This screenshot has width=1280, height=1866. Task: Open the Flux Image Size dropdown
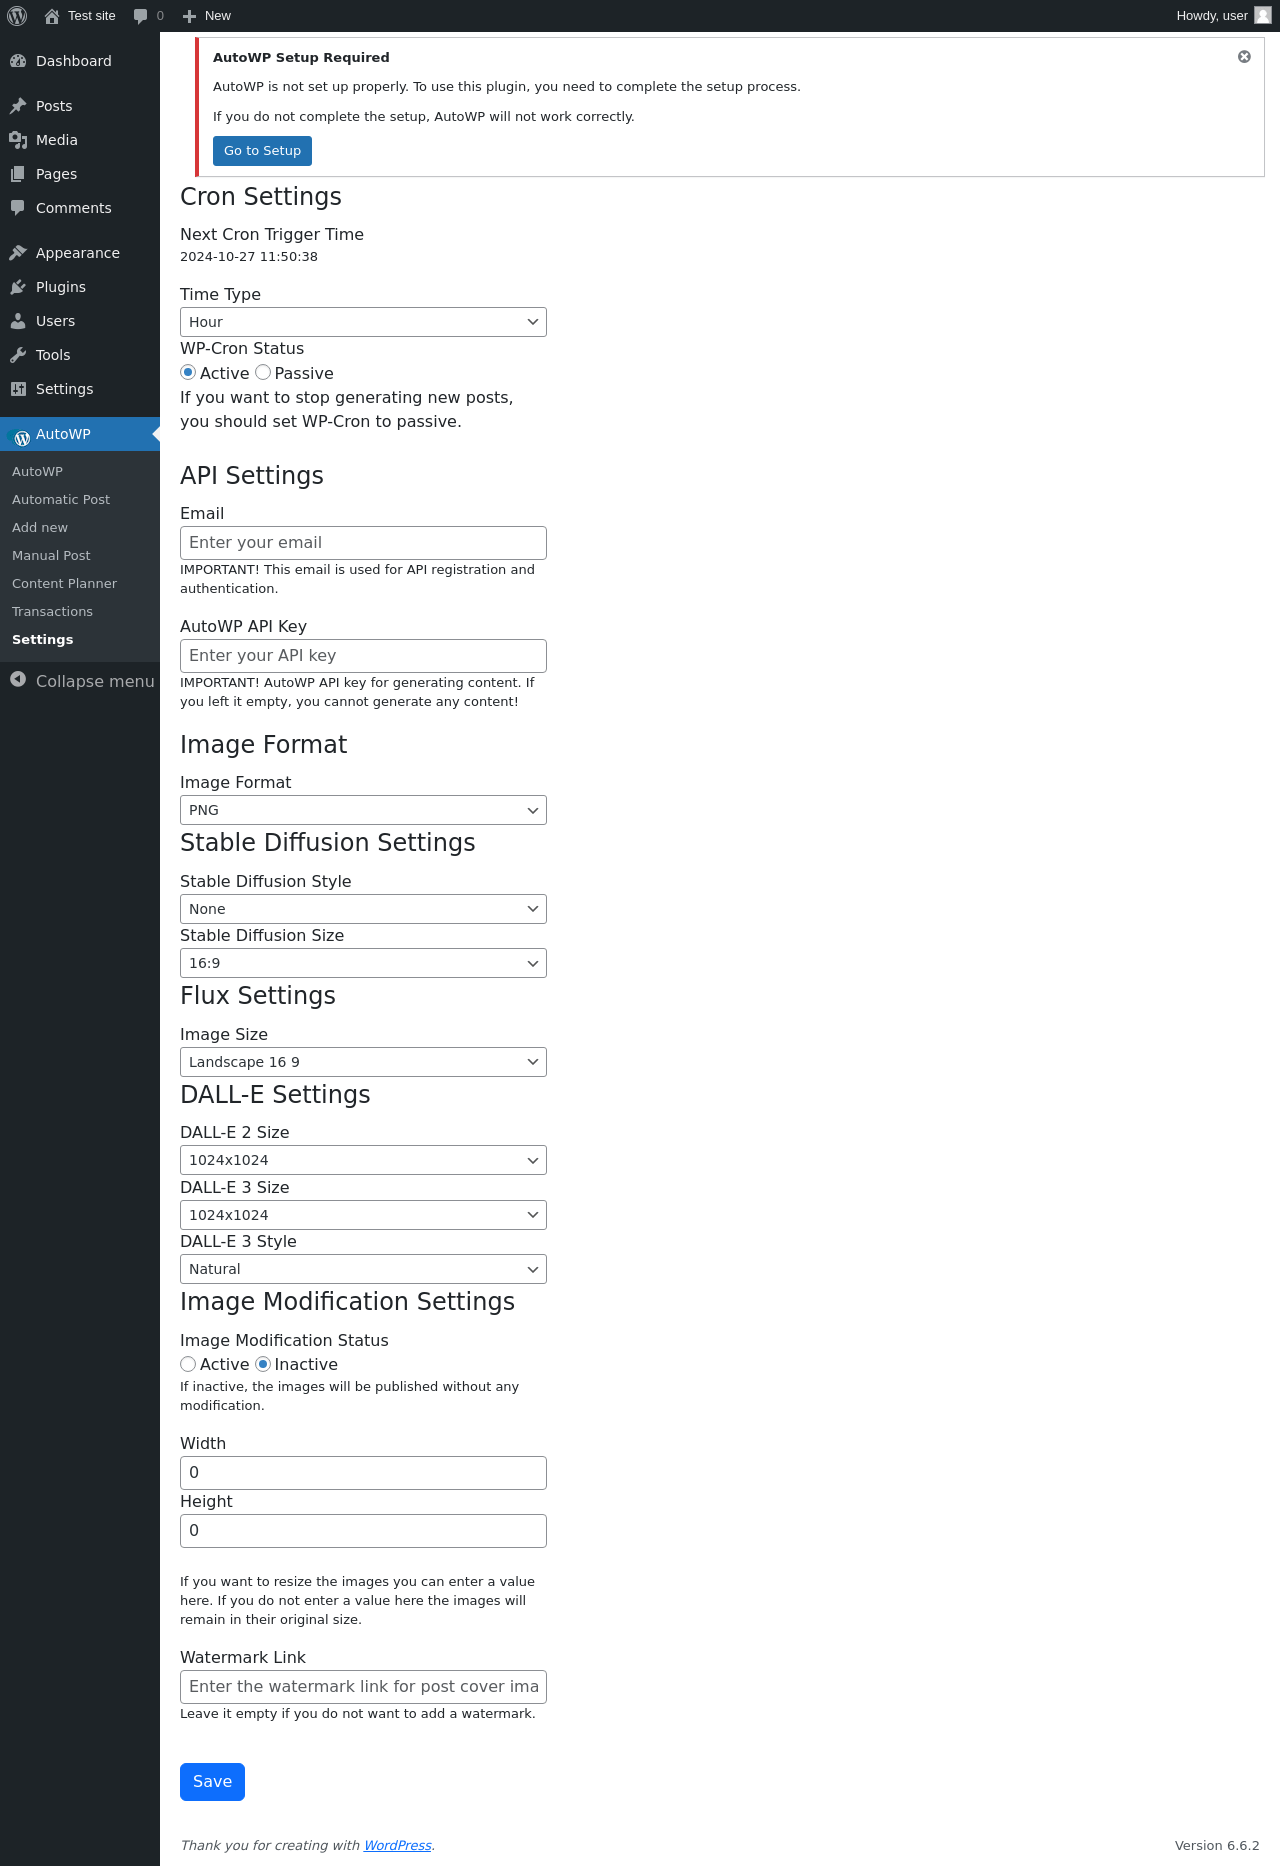point(363,1062)
